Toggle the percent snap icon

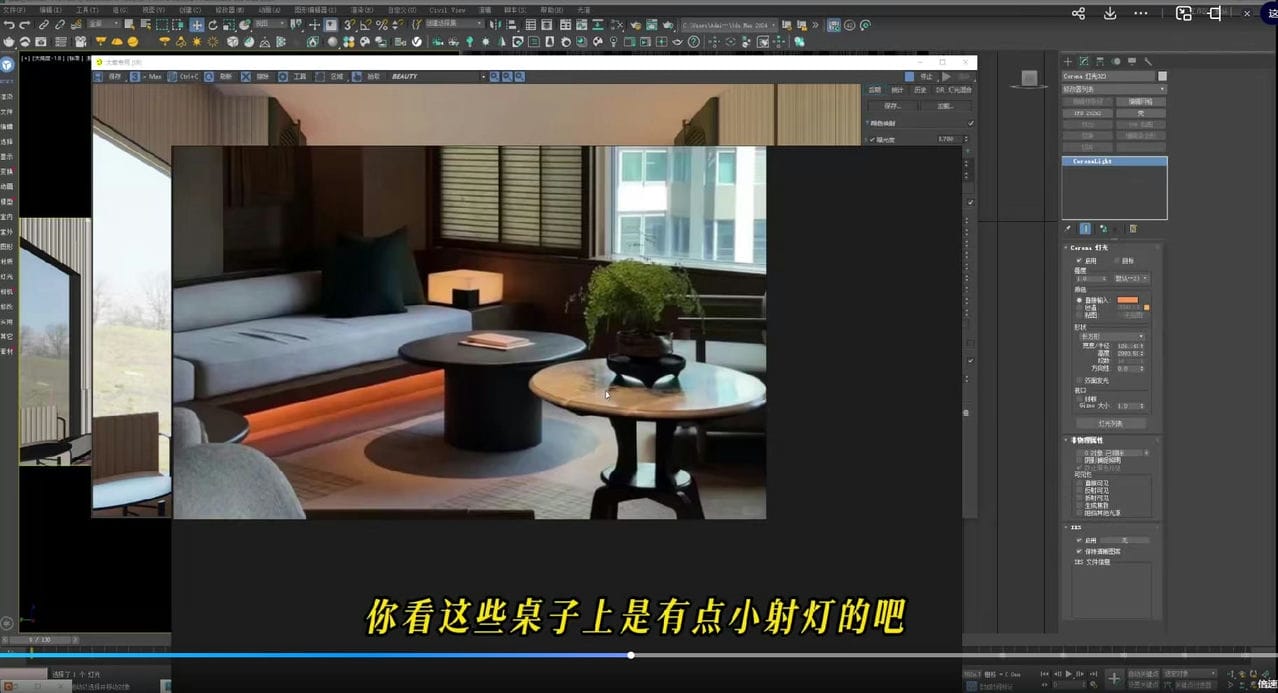pos(382,25)
